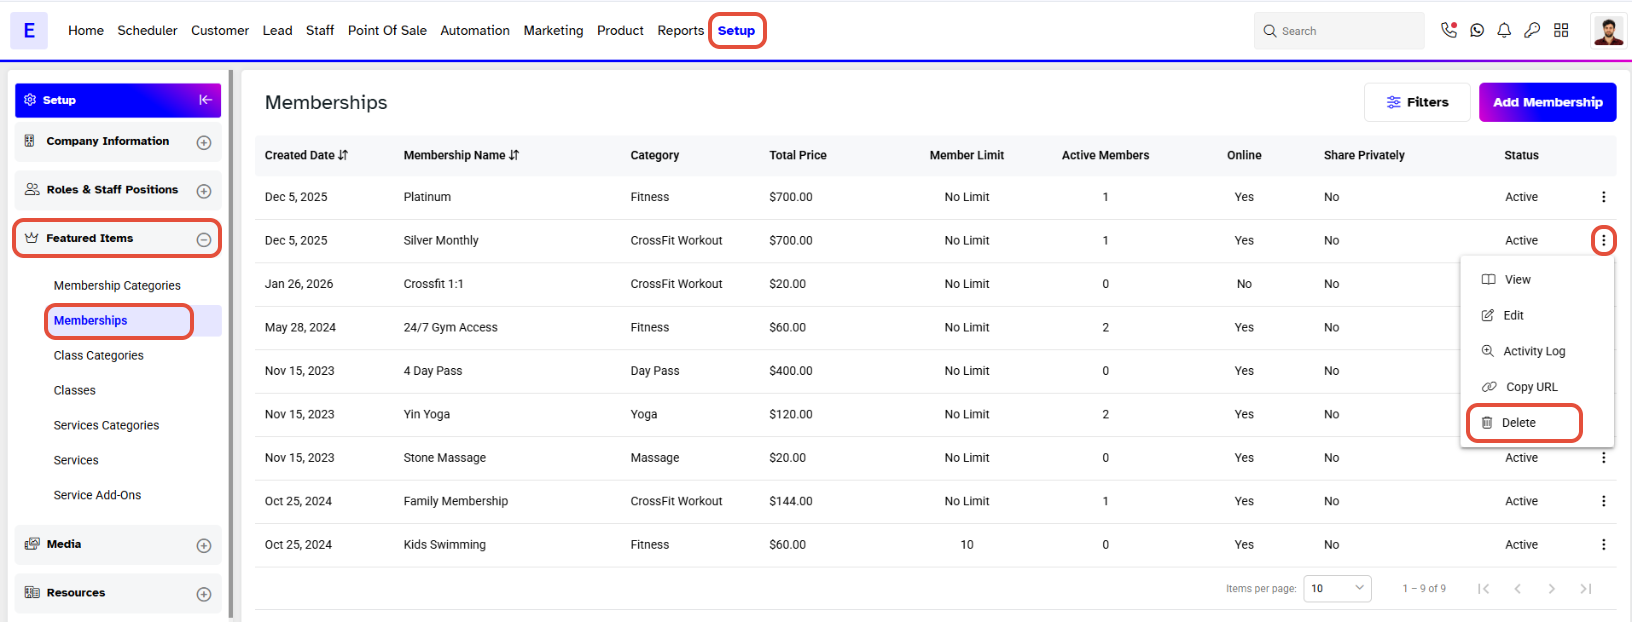
Task: Go to previous page of results
Action: point(1517,588)
